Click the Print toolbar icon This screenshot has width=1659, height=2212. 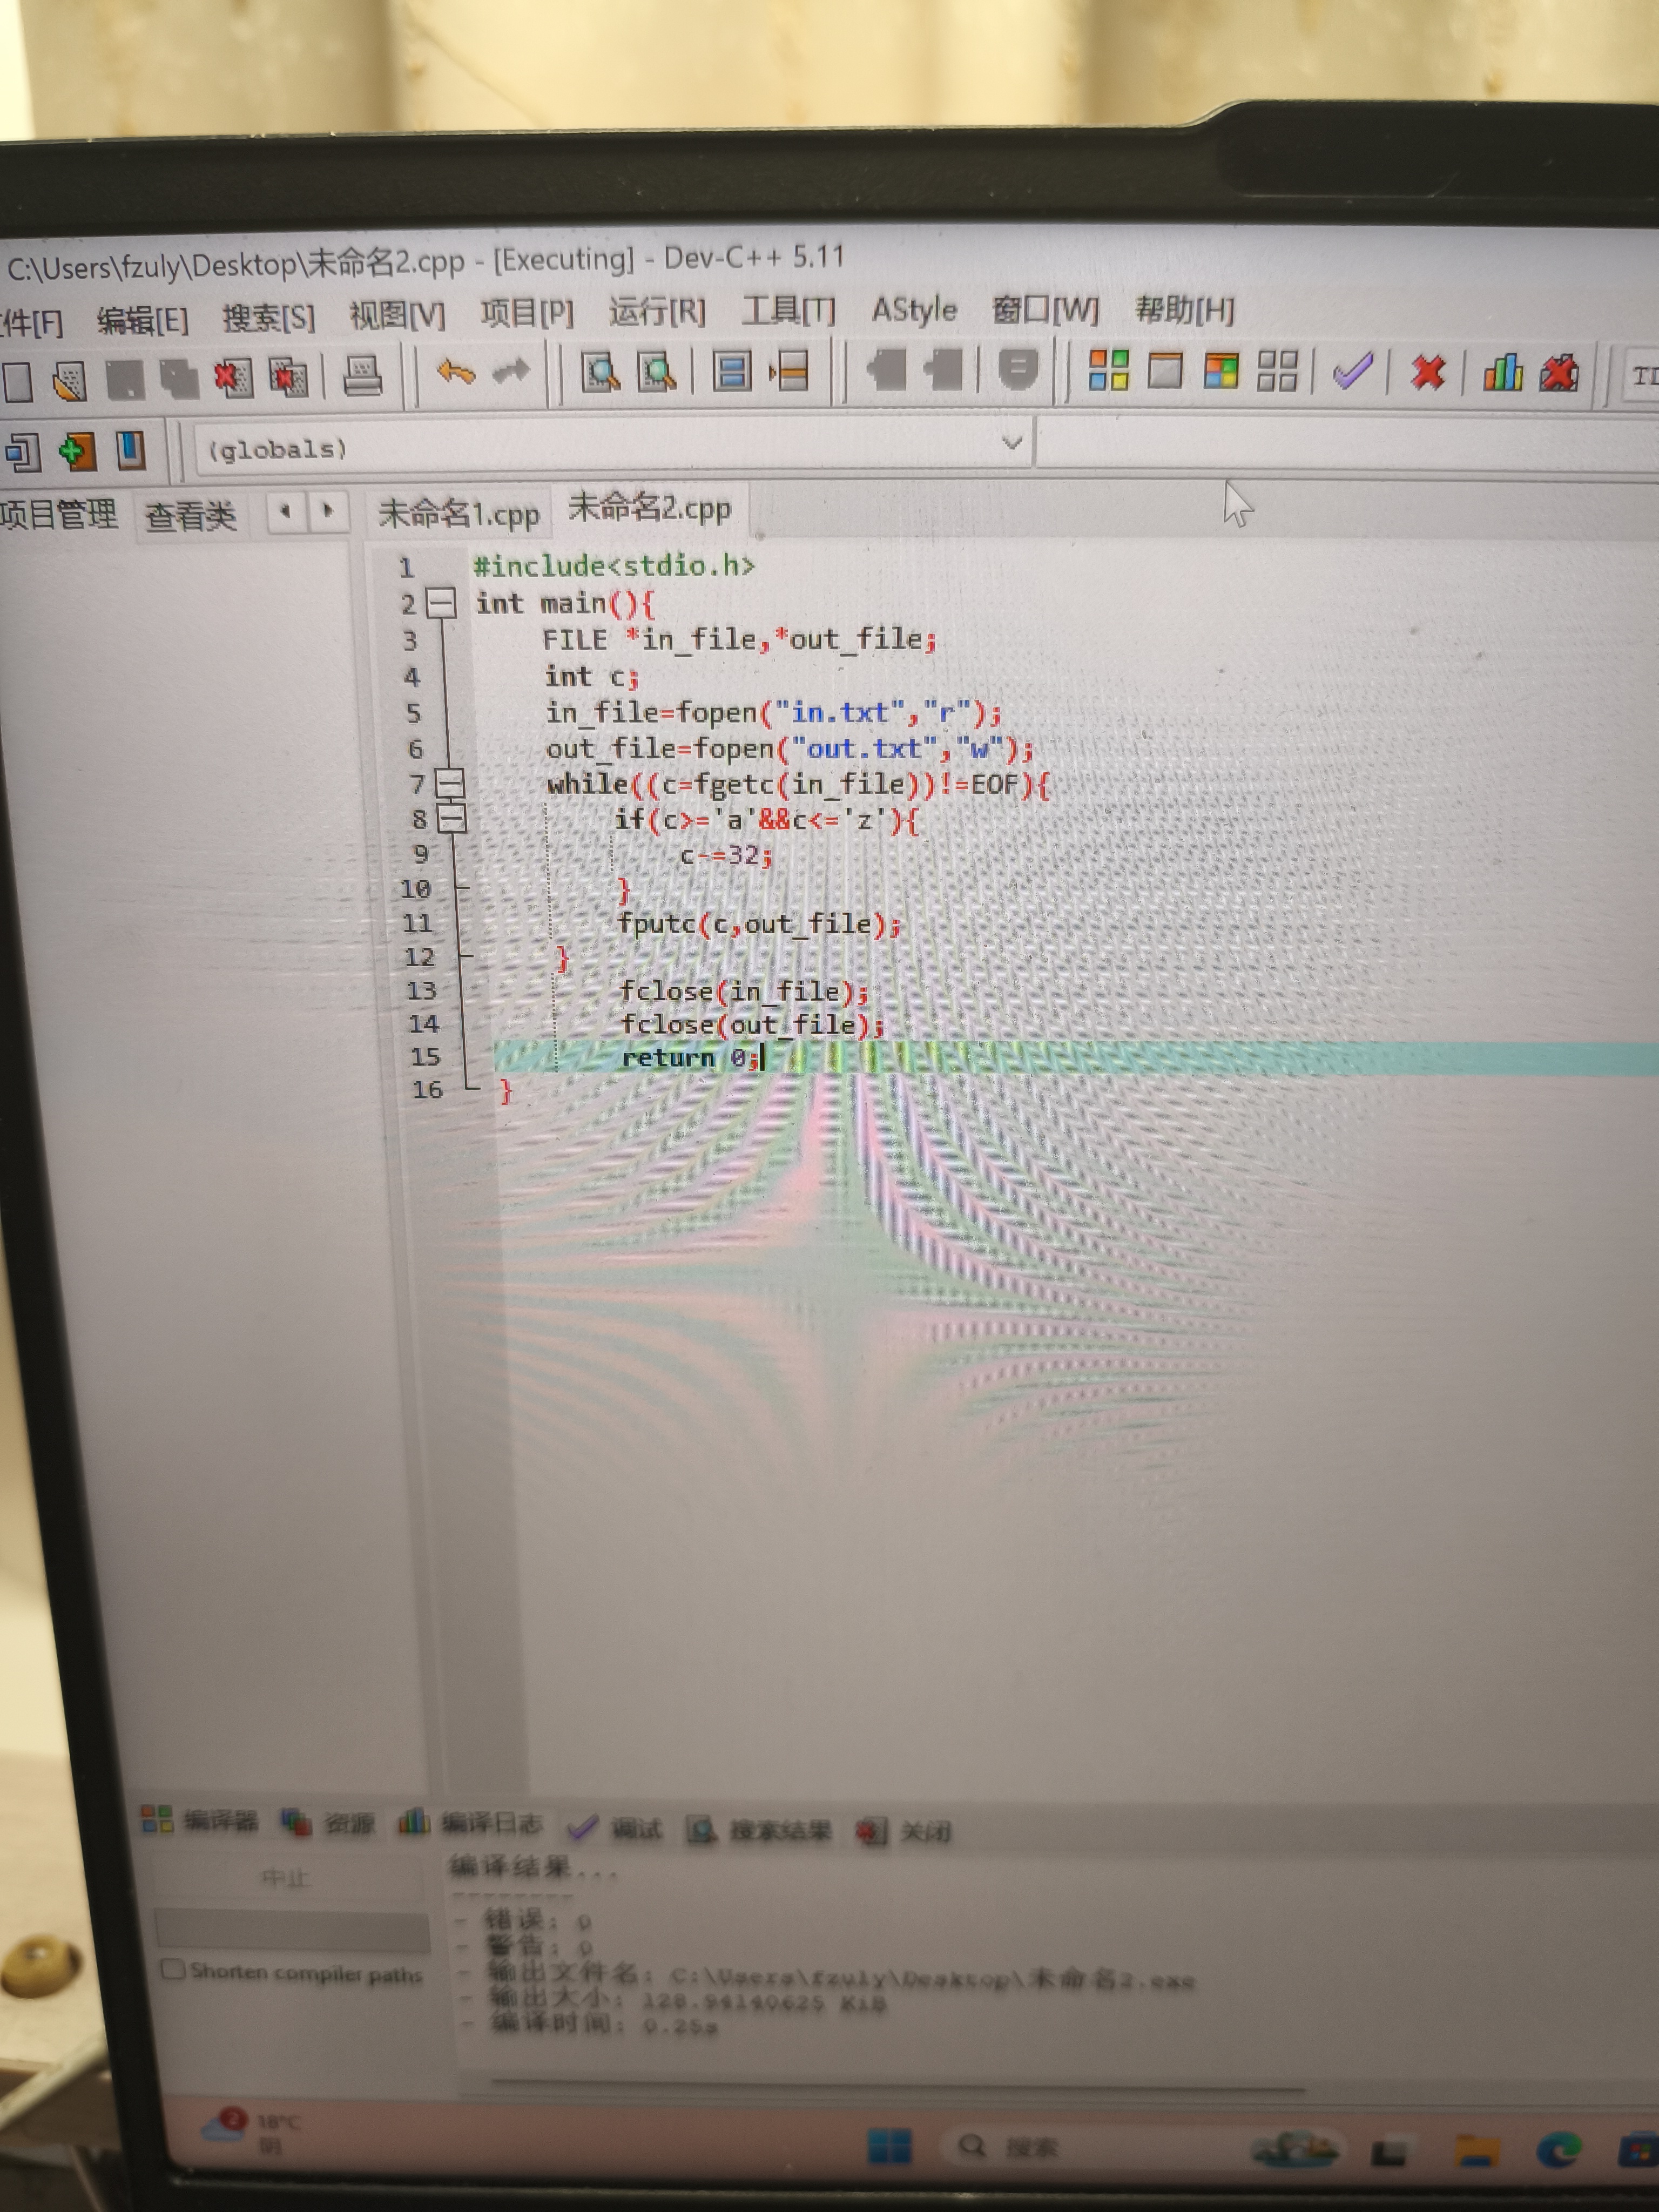[x=362, y=377]
